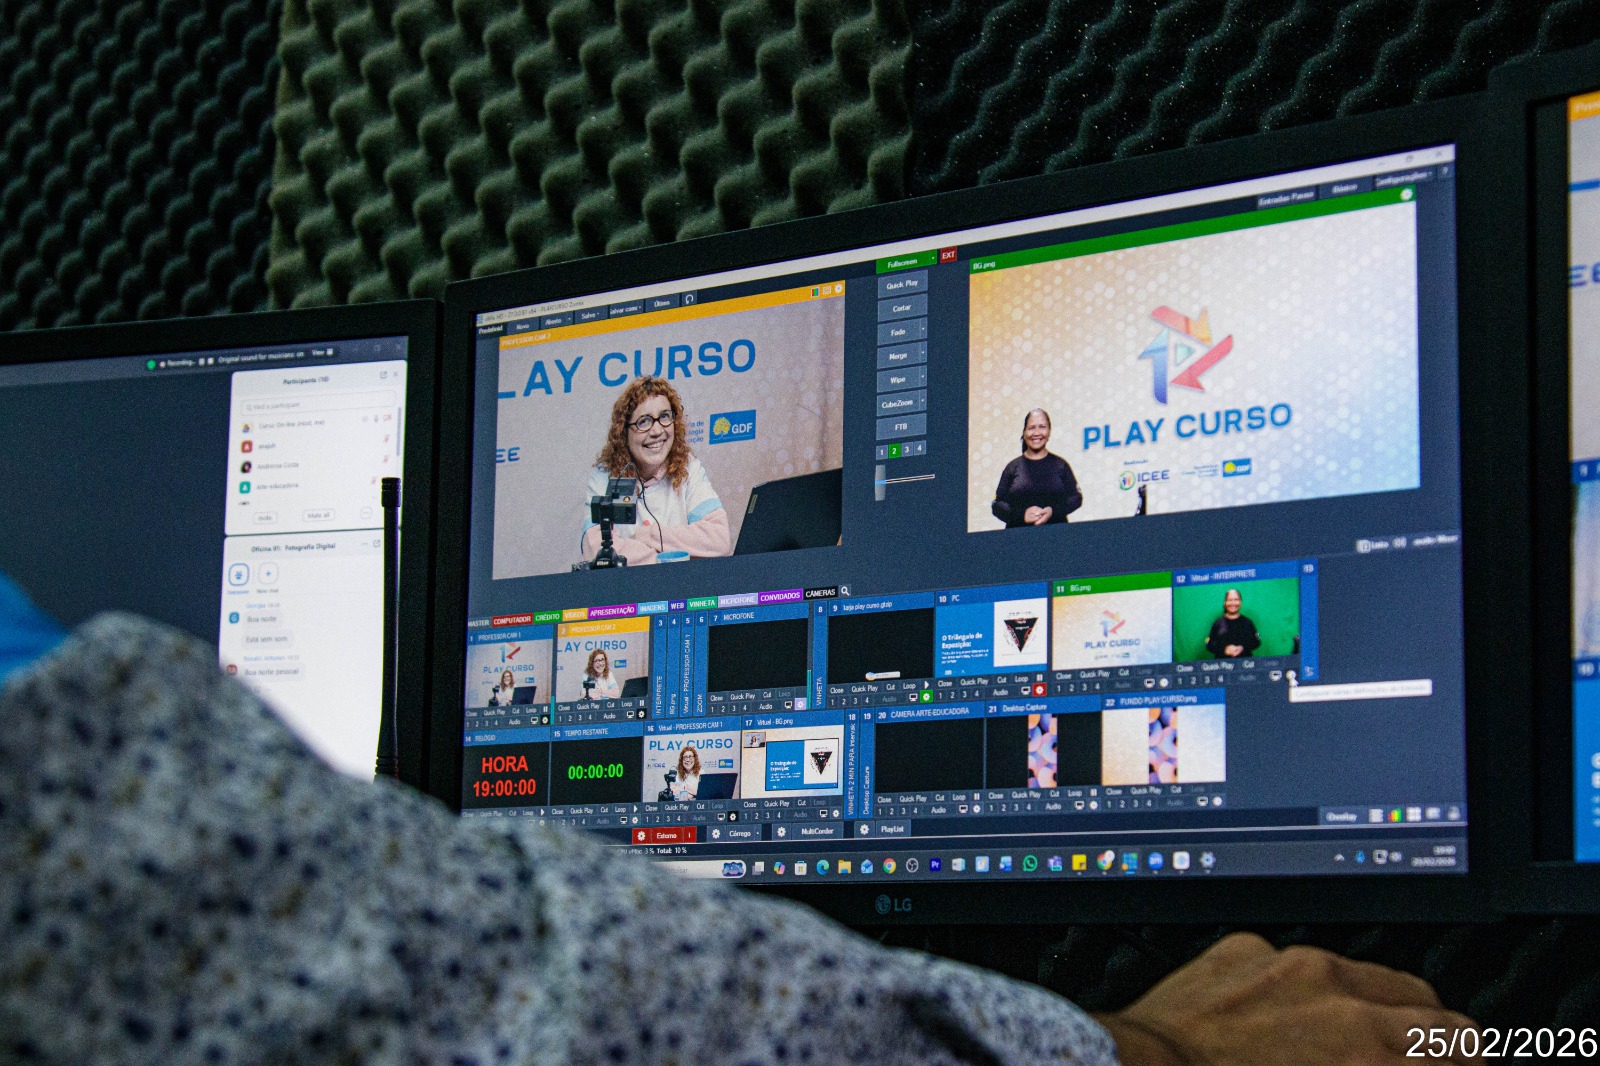
Task: Toggle Audio on input 7 MICROFONE
Action: pos(765,706)
